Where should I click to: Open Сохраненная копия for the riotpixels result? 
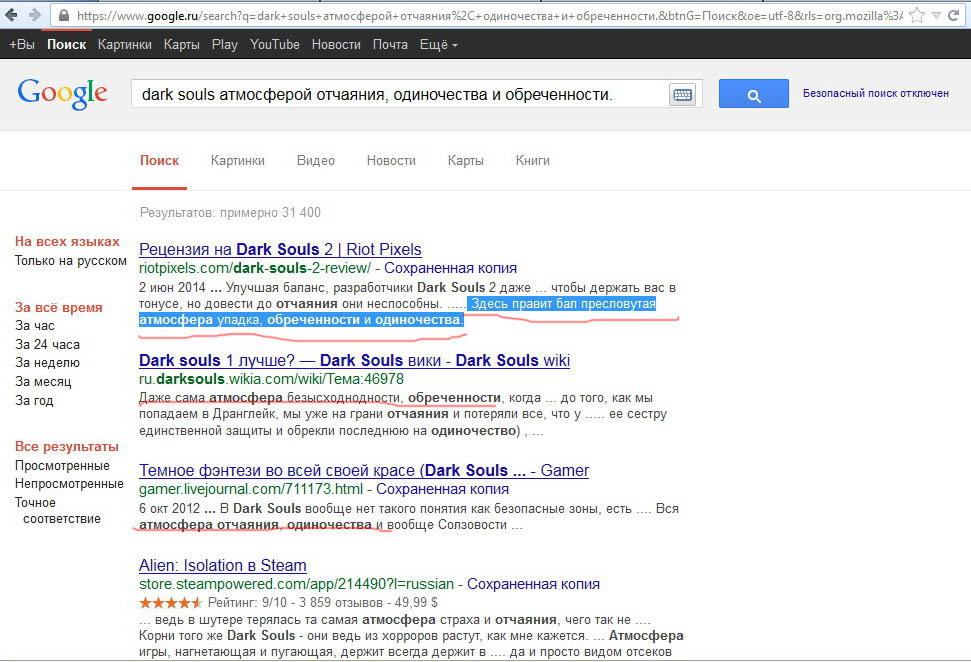click(x=450, y=268)
